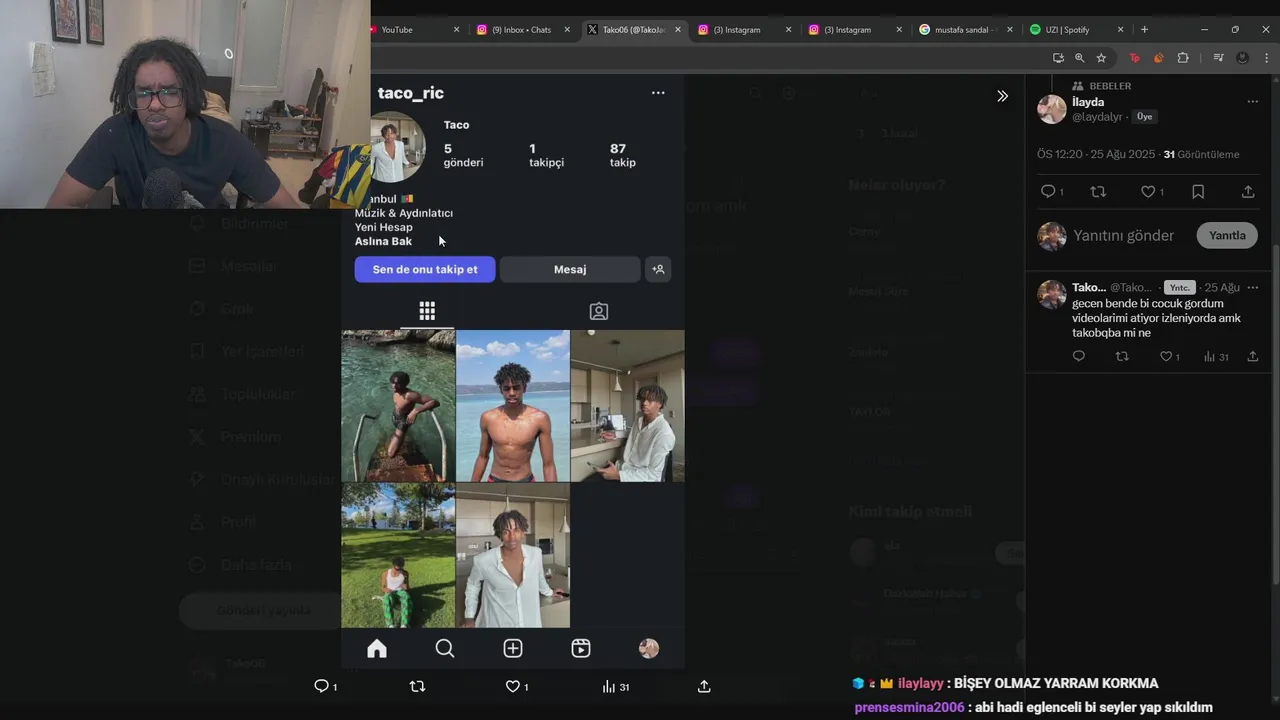The height and width of the screenshot is (720, 1280).
Task: Like the post from photo viewer's action bar
Action: [512, 686]
